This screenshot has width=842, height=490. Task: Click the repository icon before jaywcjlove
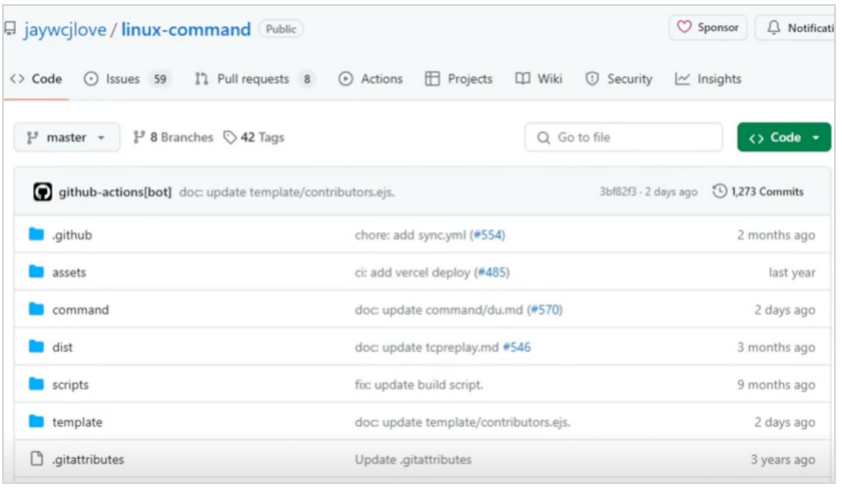10,28
